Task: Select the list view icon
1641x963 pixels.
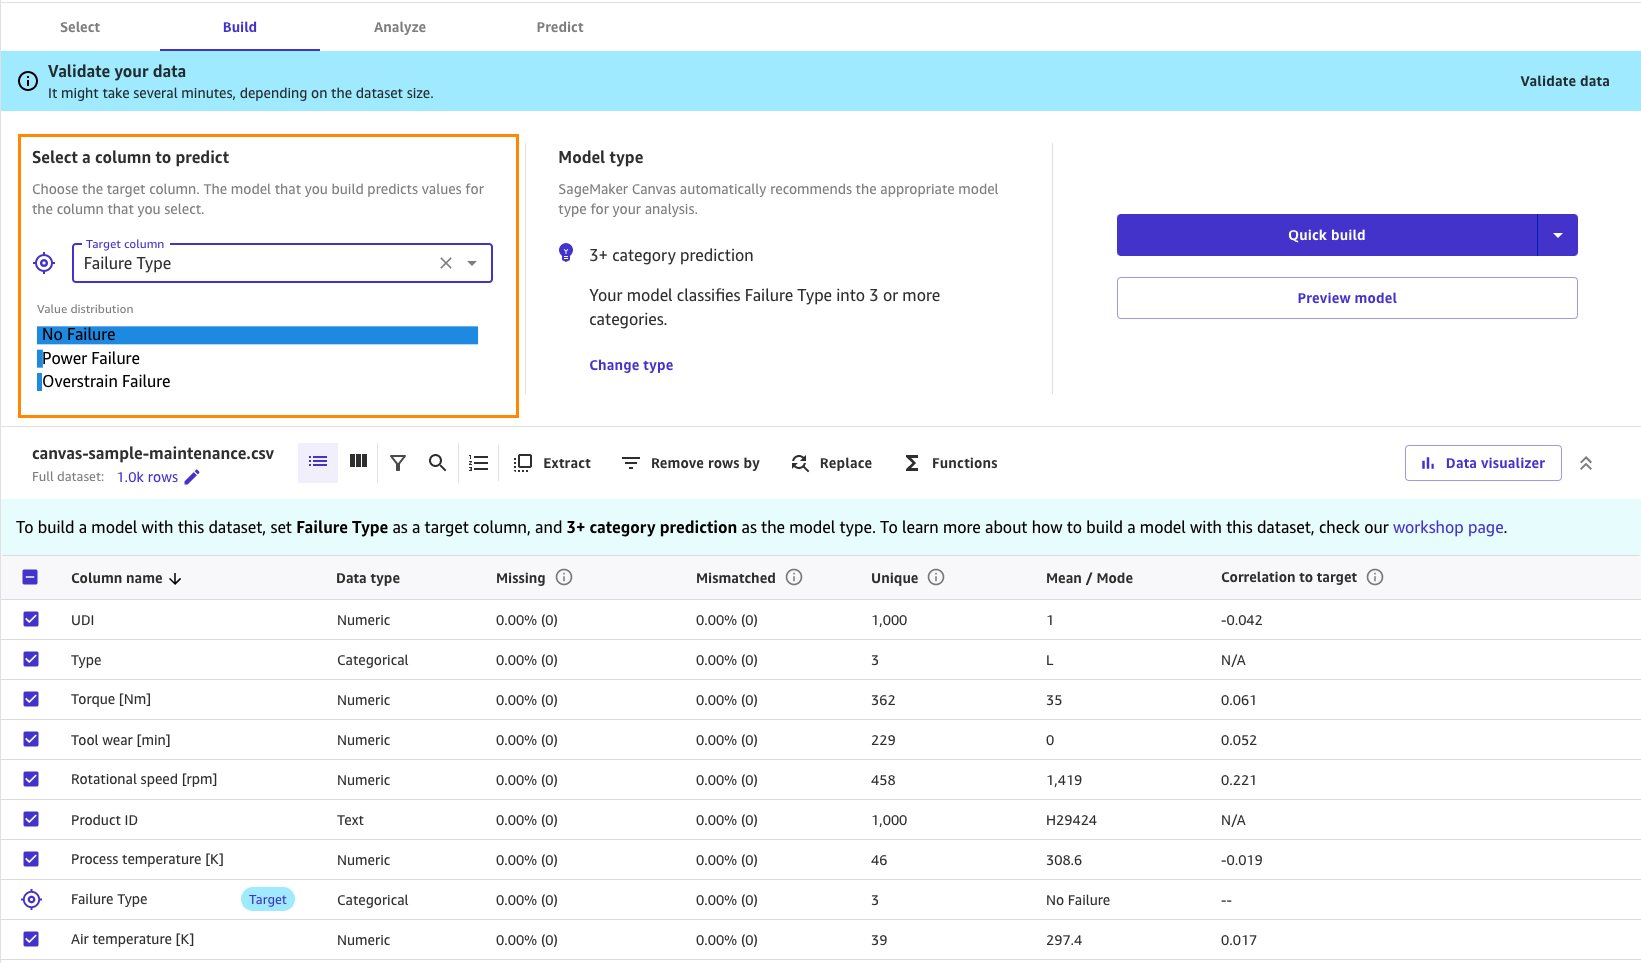Action: (x=318, y=462)
